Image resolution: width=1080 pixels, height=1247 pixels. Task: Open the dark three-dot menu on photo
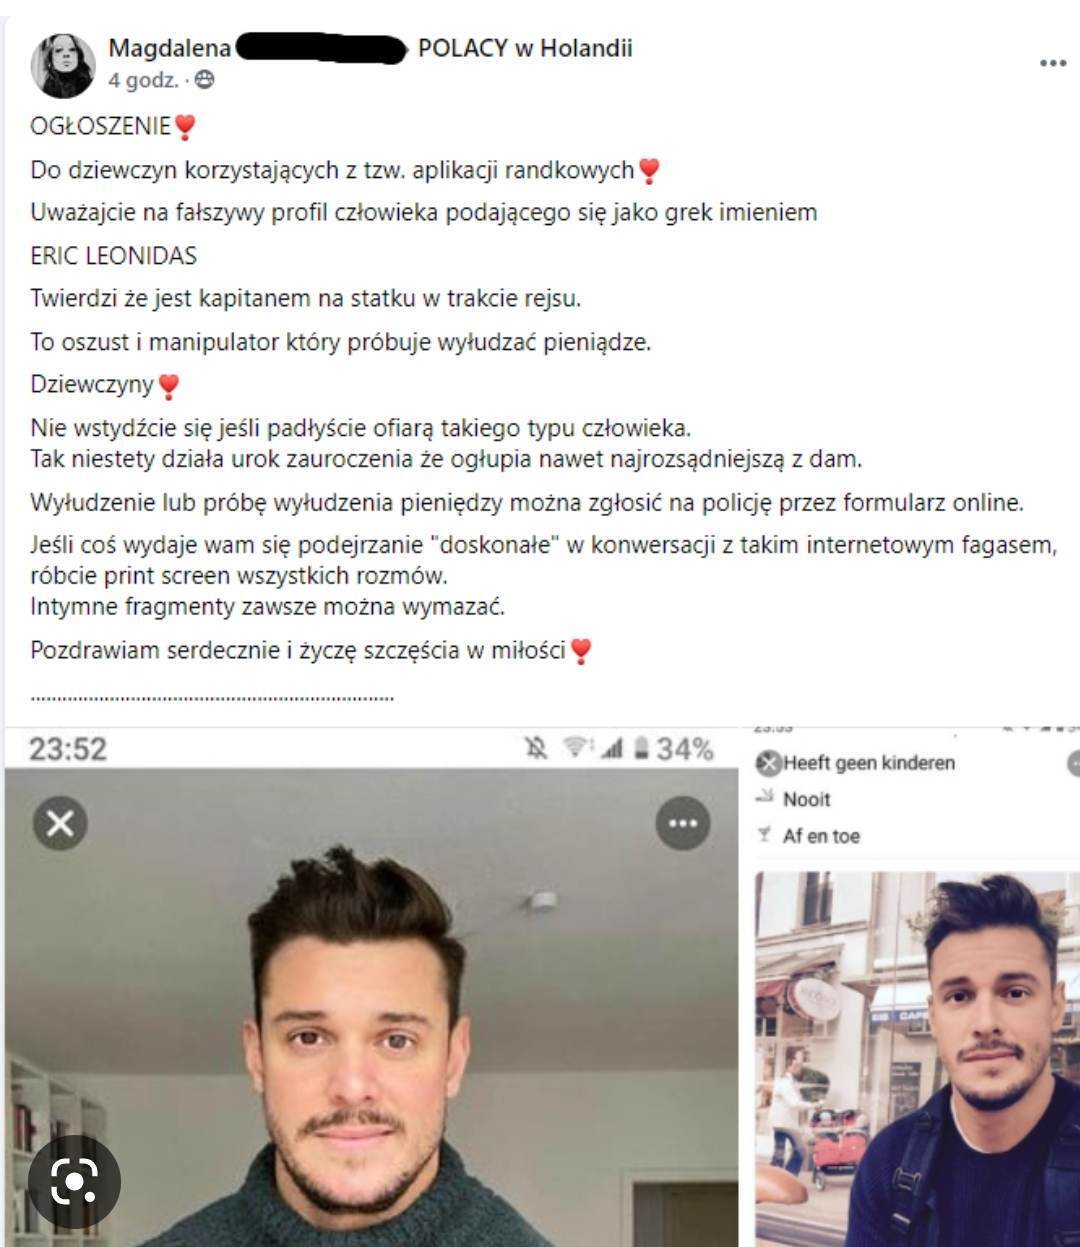683,823
